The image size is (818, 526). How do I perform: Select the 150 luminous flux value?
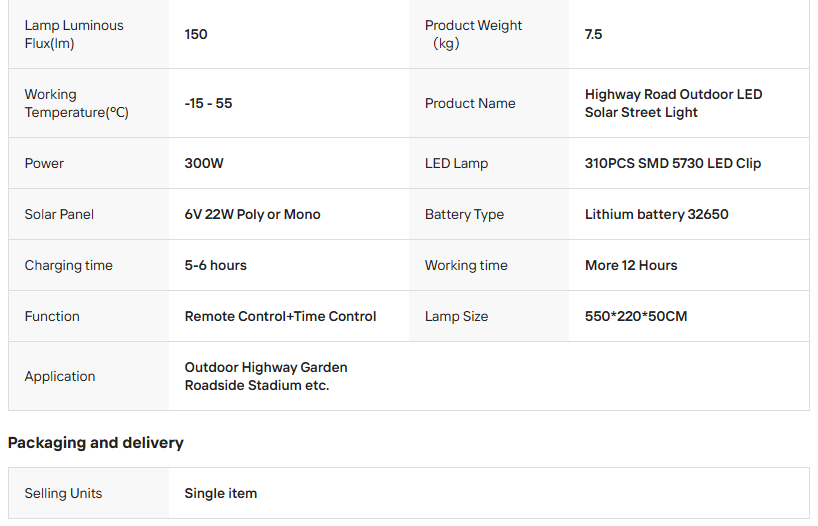[196, 34]
